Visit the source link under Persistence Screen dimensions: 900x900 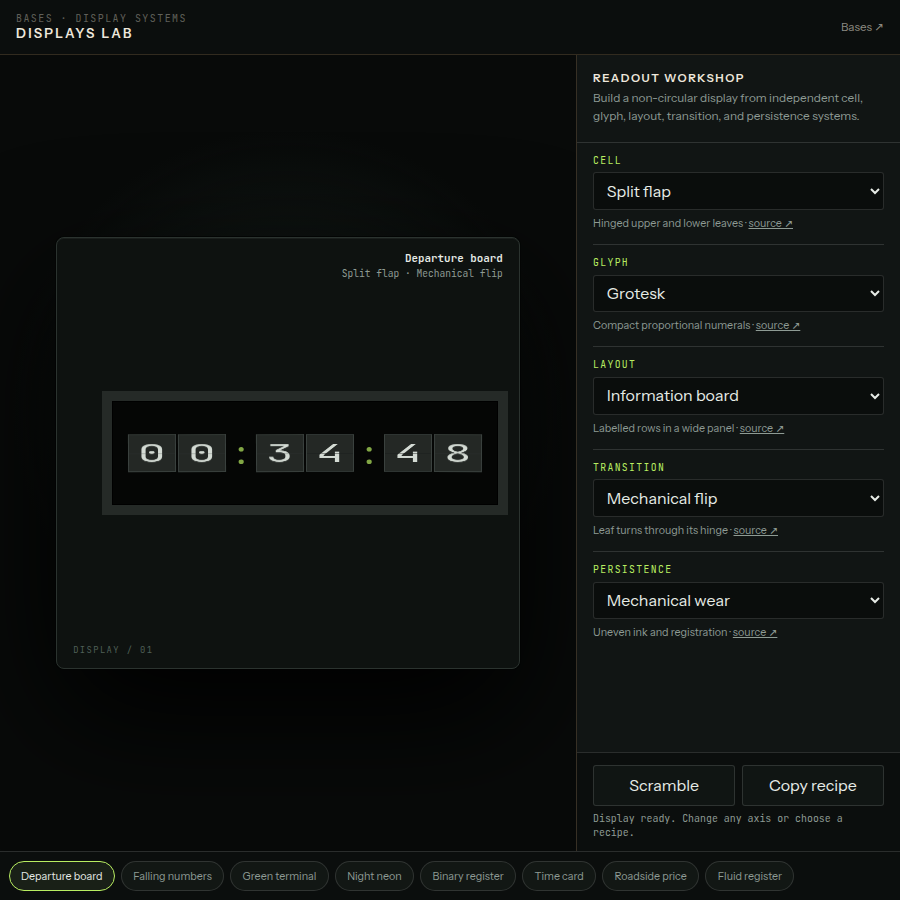pyautogui.click(x=754, y=633)
